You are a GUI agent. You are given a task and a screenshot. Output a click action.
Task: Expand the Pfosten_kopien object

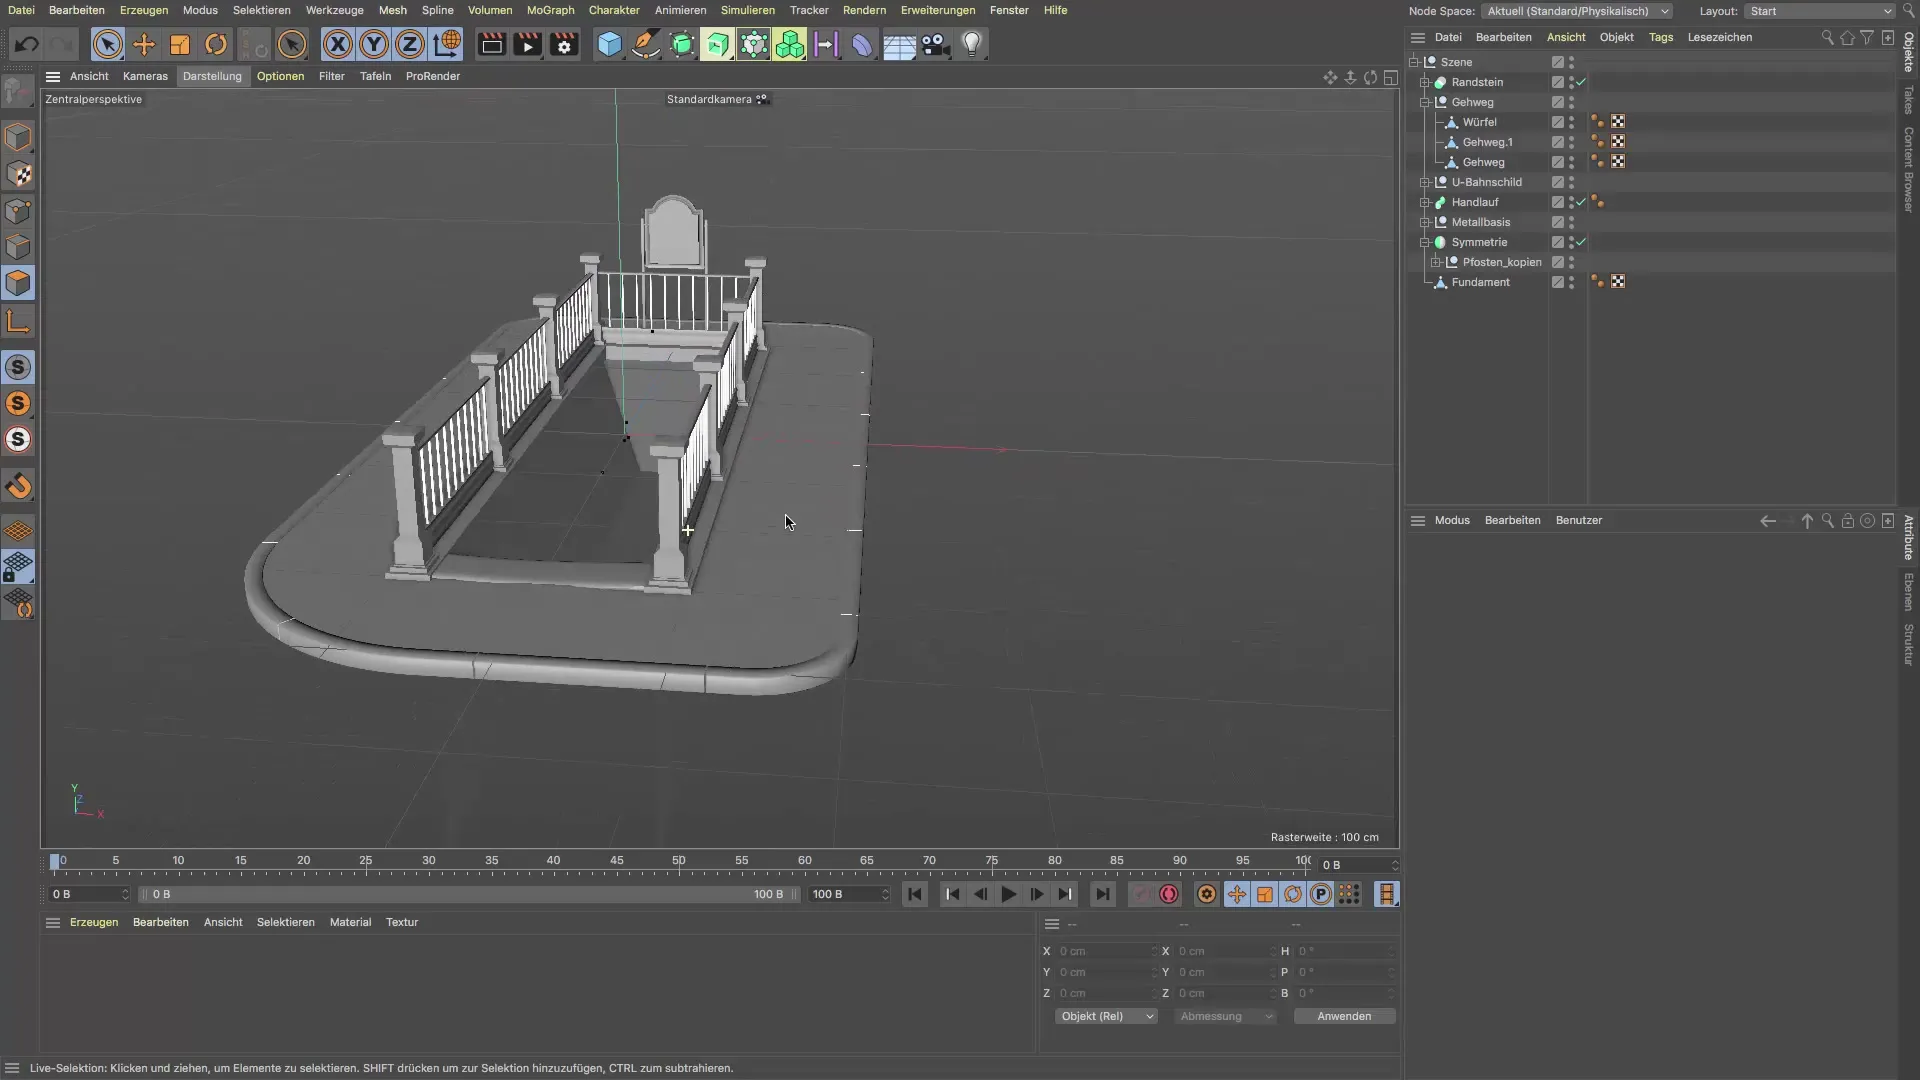point(1436,262)
